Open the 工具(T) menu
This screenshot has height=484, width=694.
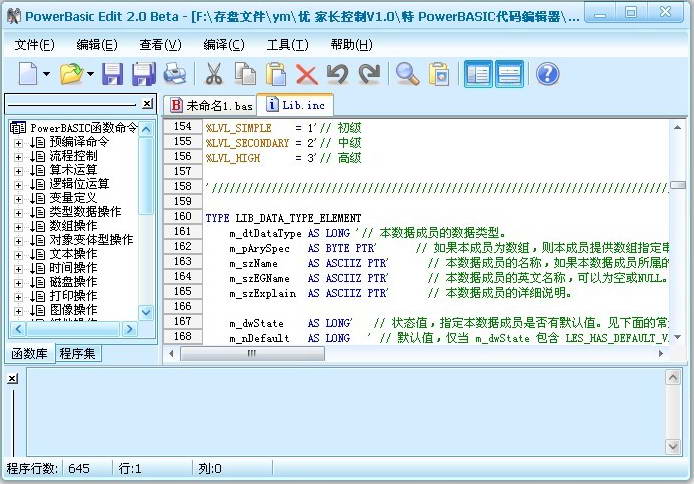[x=287, y=45]
